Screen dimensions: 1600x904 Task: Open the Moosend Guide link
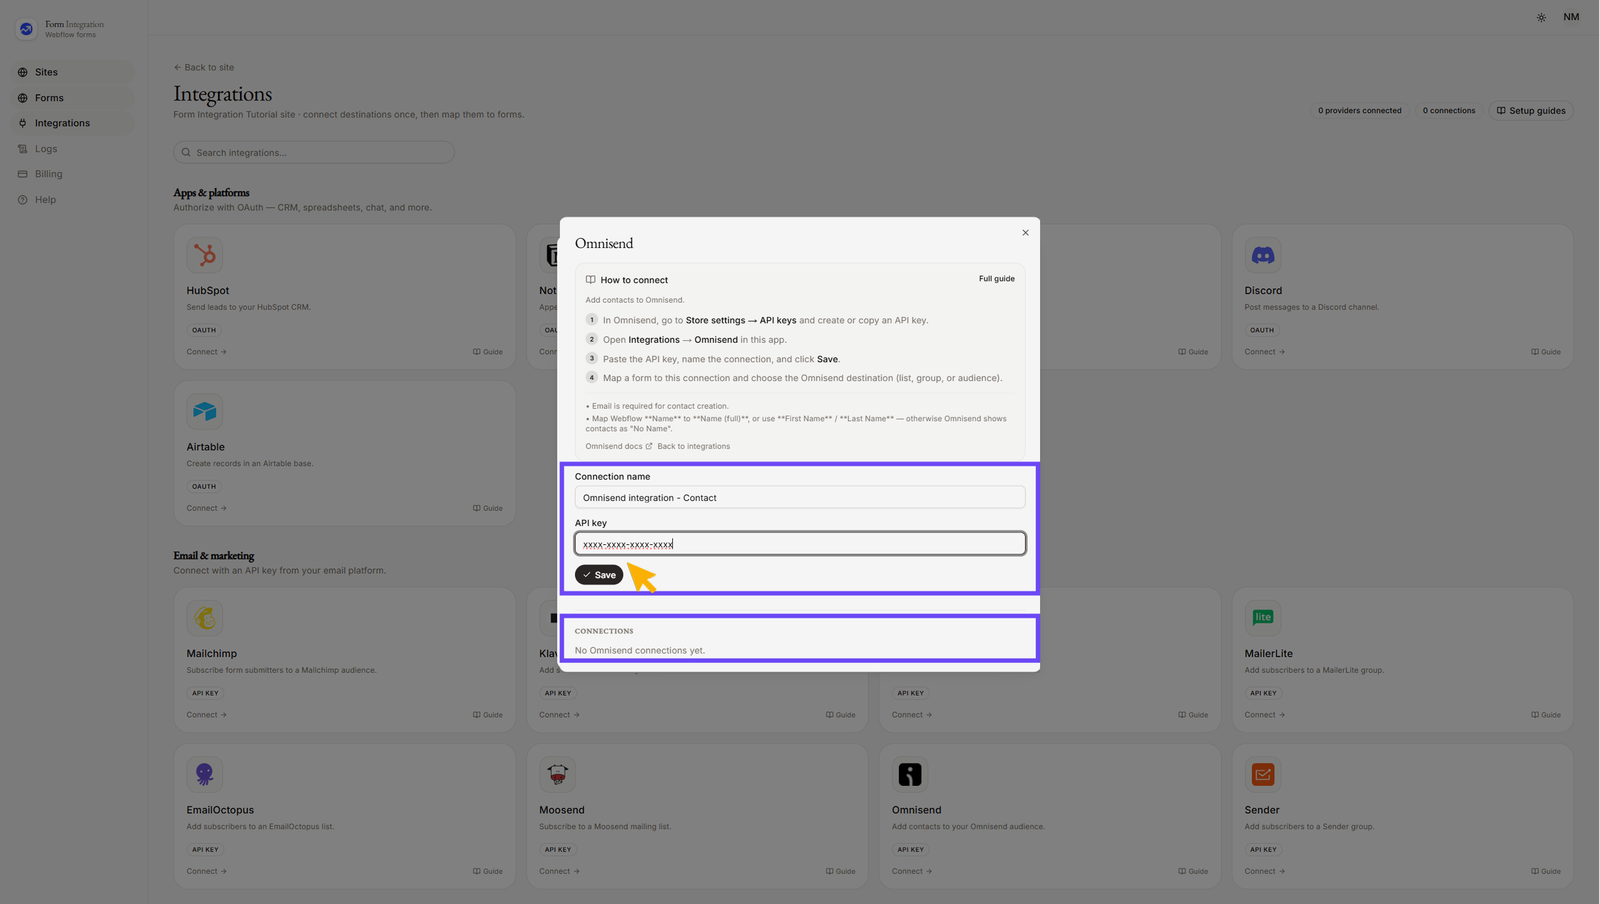coord(841,871)
